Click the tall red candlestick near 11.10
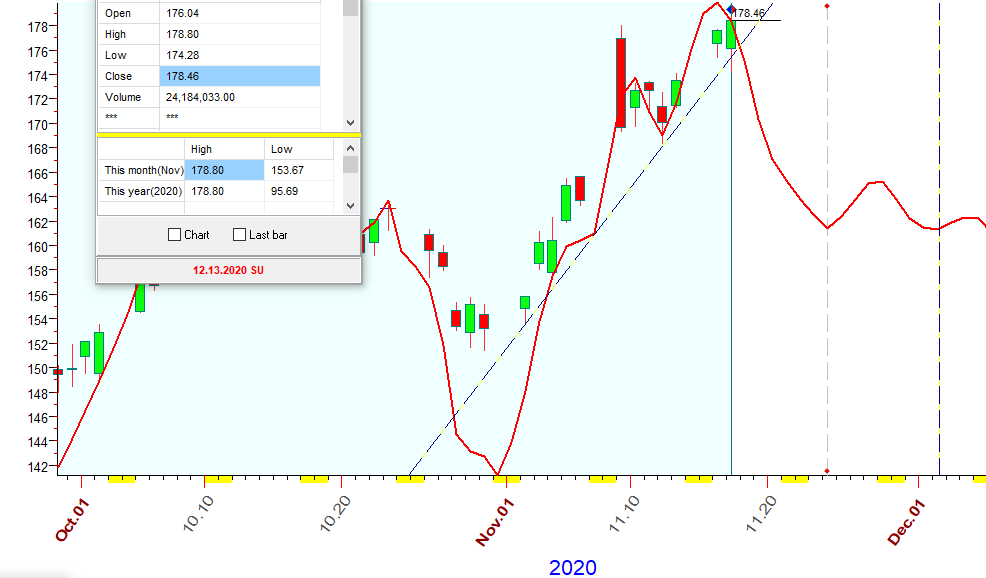 621,83
